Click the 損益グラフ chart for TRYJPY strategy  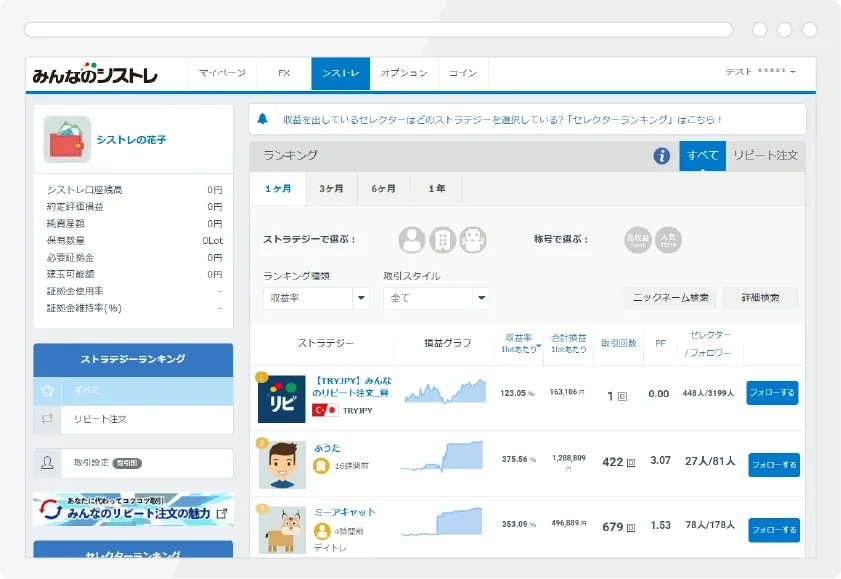click(x=447, y=392)
